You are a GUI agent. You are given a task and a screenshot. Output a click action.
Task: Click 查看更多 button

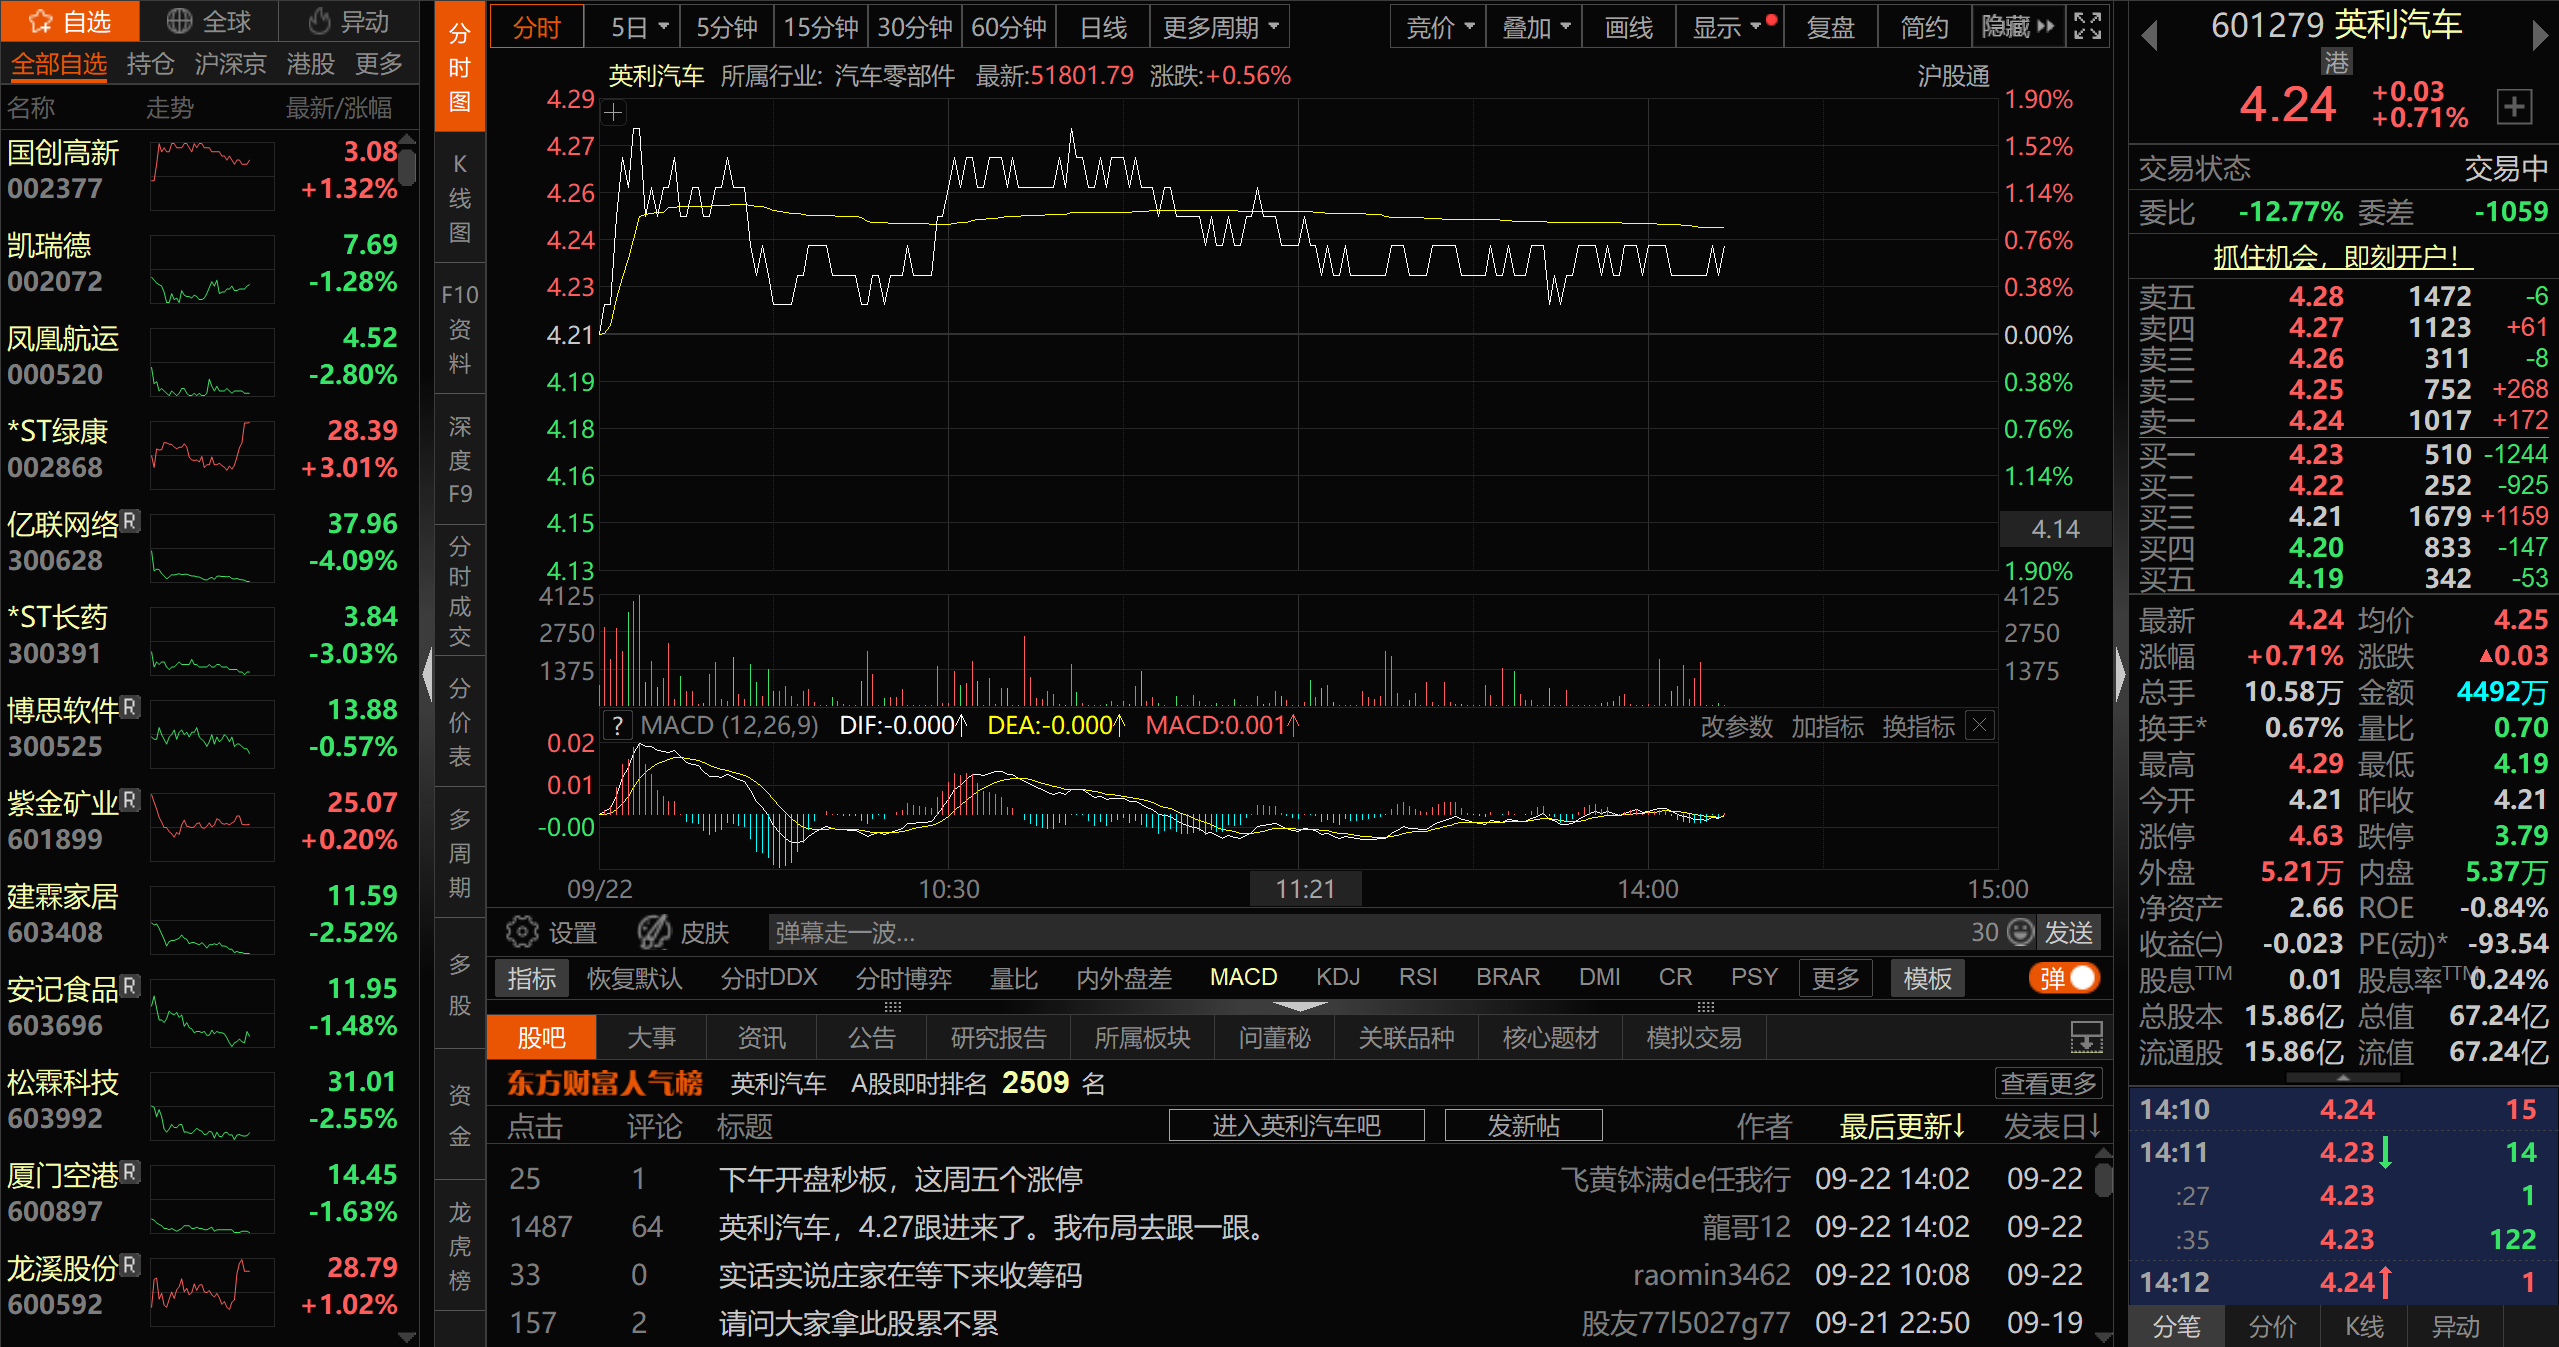pos(2048,1083)
